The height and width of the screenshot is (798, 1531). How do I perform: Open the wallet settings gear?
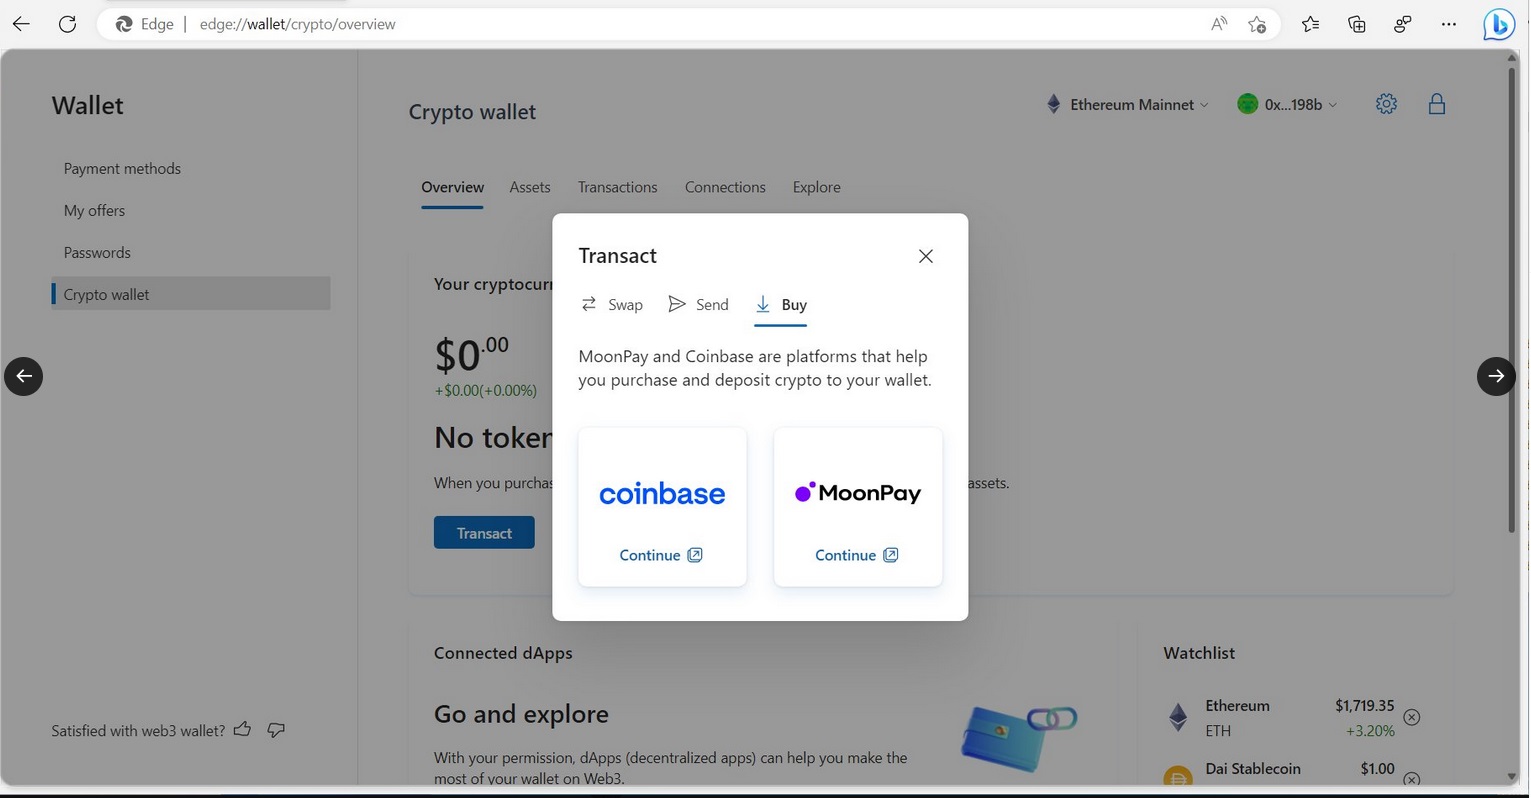coord(1386,103)
